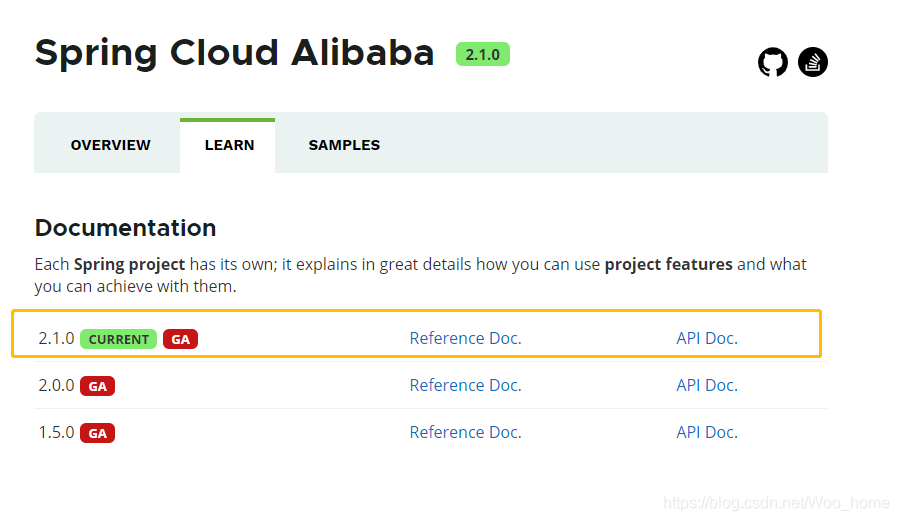899x521 pixels.
Task: Click the green 2.1.0 badge beside title
Action: 482,54
